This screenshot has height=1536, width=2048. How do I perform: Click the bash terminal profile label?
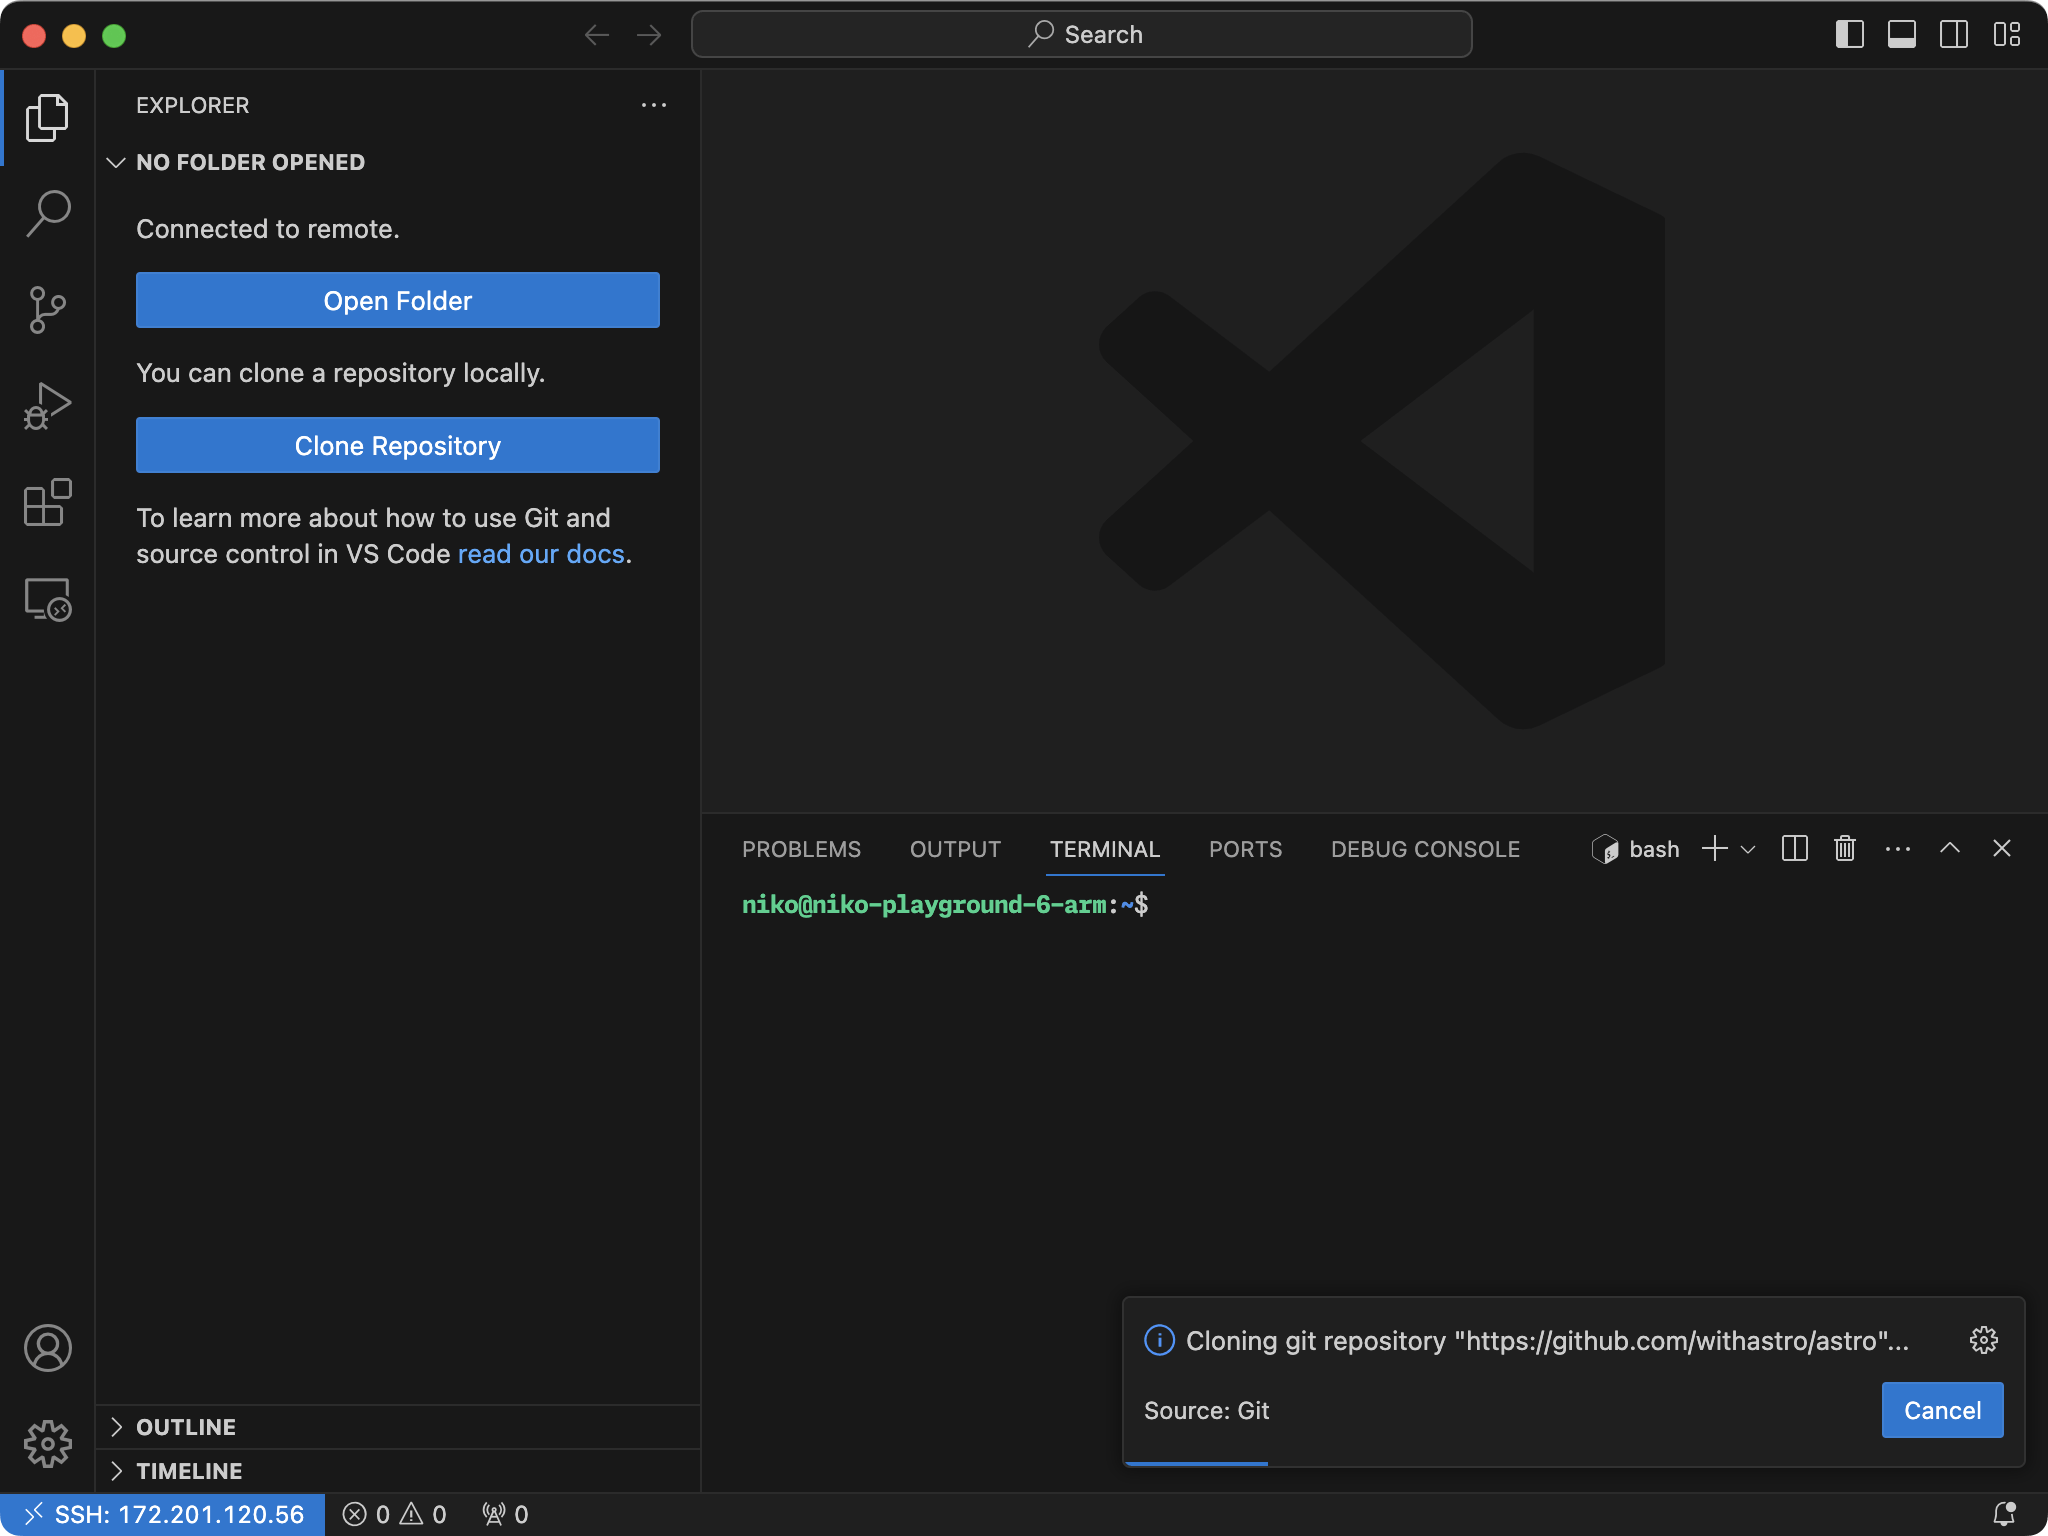coord(1636,849)
